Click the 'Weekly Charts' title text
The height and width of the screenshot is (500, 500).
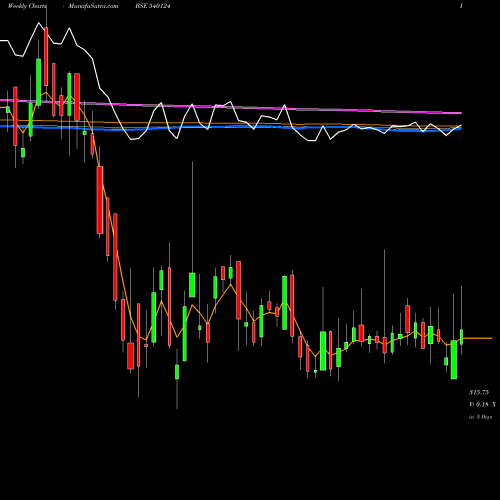pyautogui.click(x=27, y=6)
